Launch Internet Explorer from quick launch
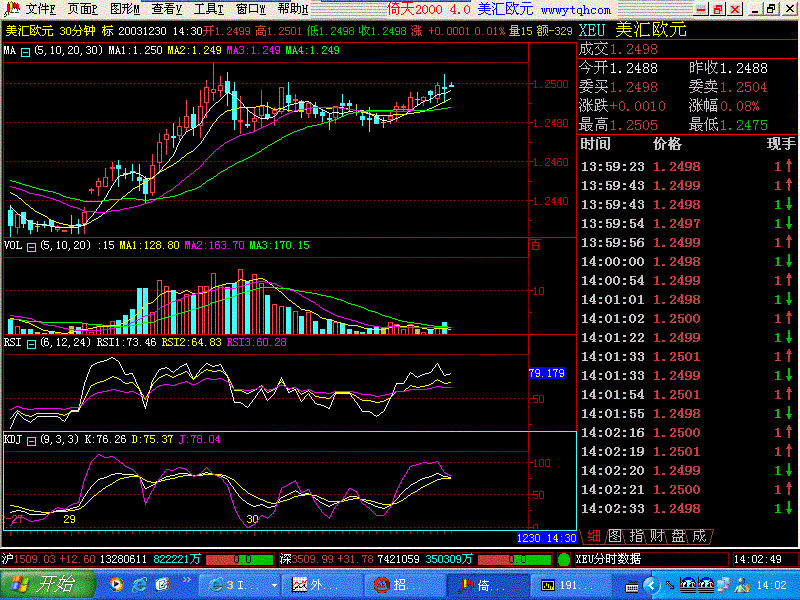Image resolution: width=800 pixels, height=600 pixels. click(x=139, y=585)
